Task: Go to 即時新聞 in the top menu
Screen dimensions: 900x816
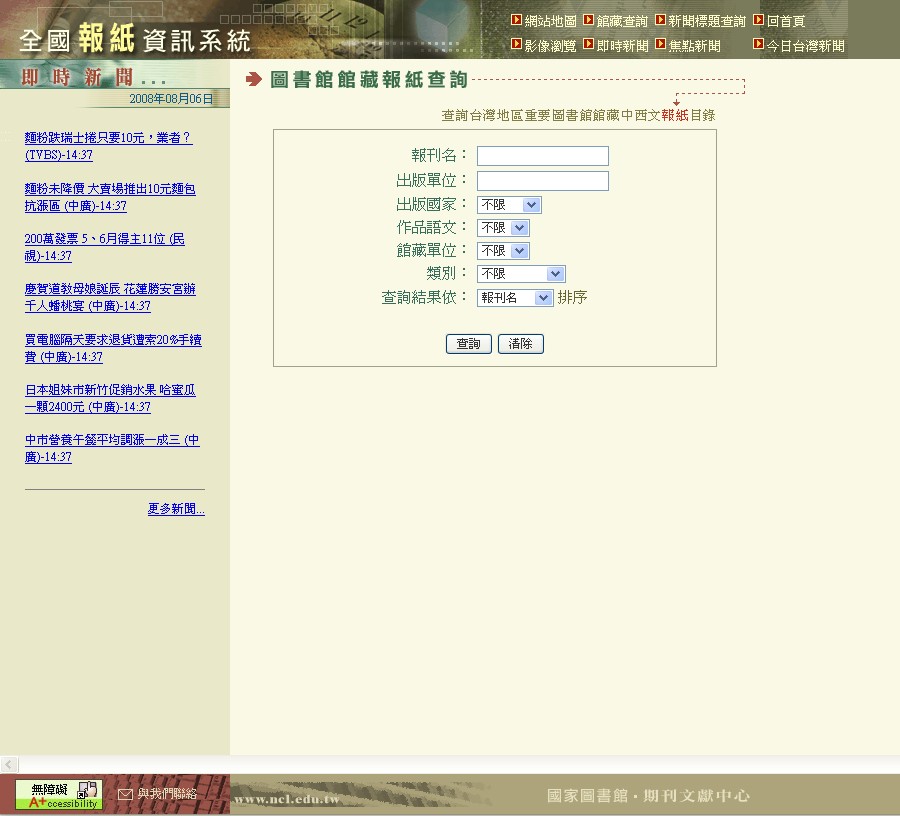Action: [x=622, y=46]
